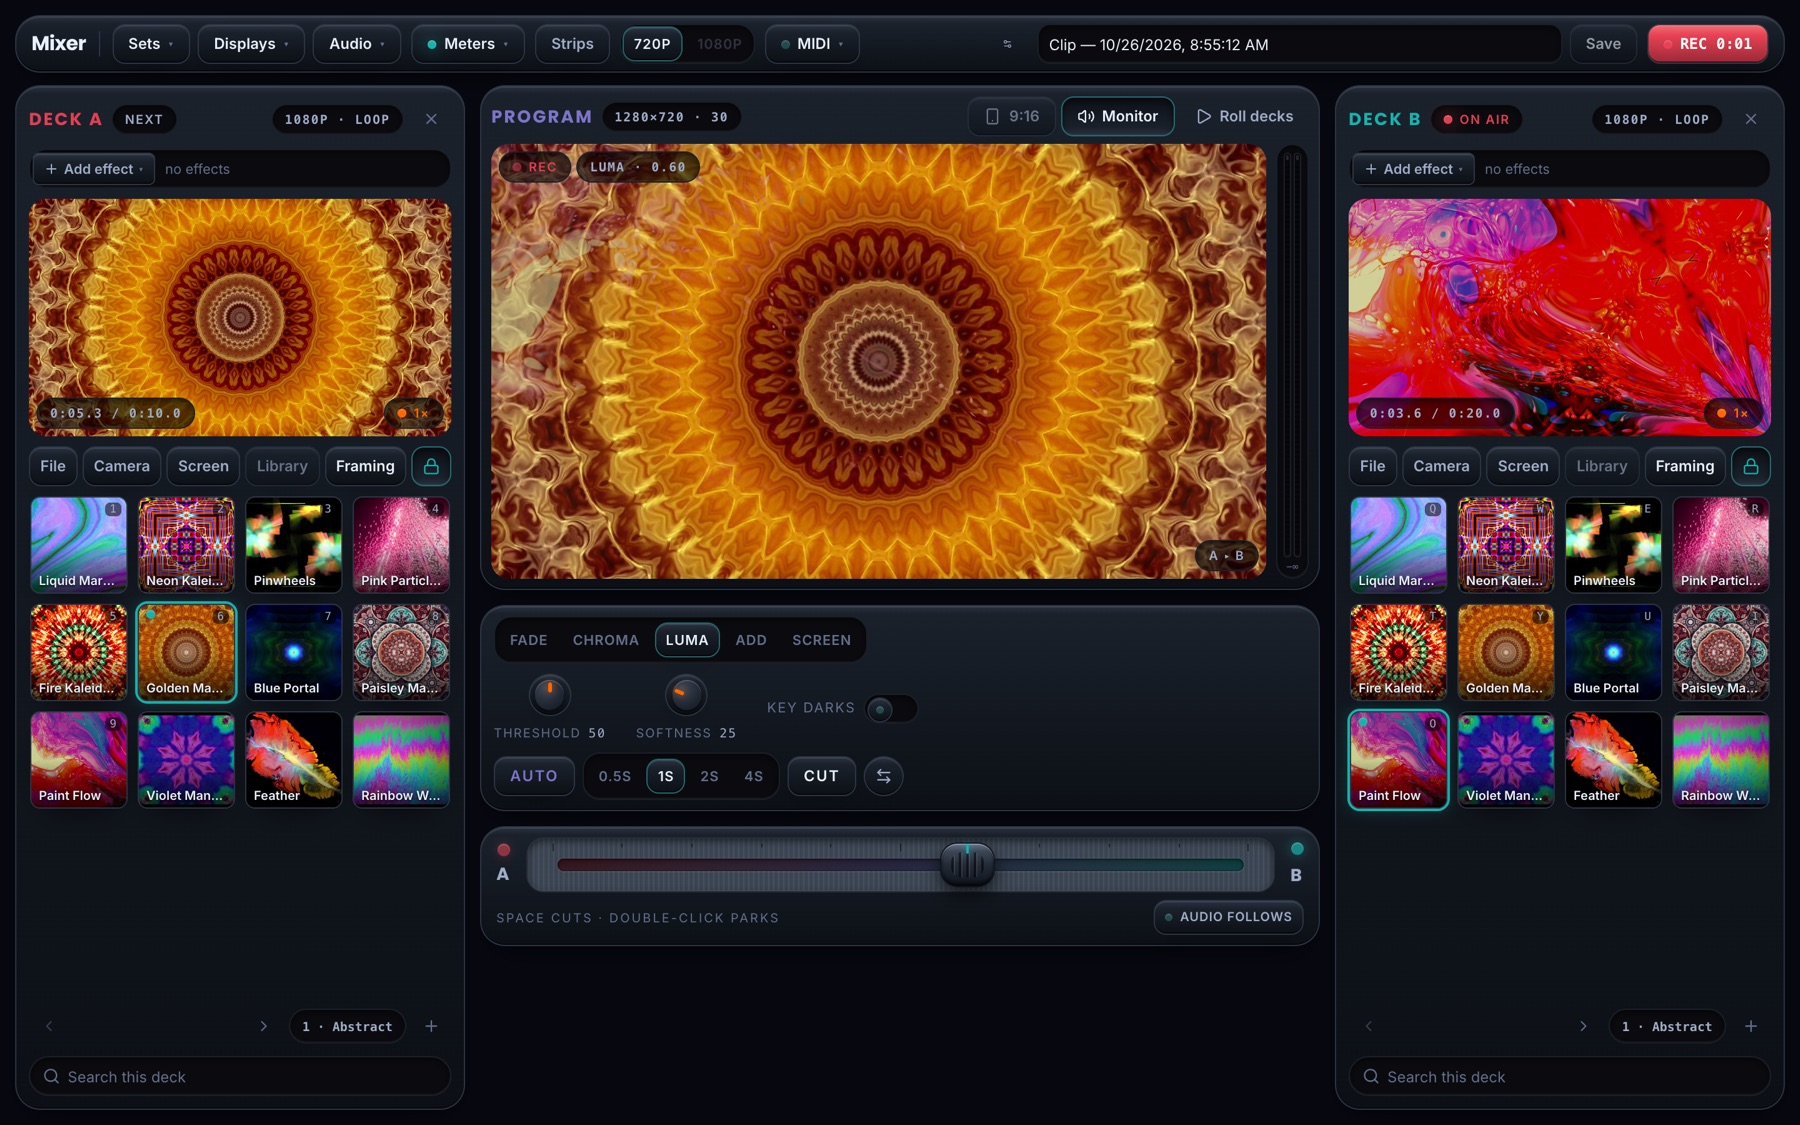
Task: Click the small swap icon left of clip name
Action: point(1007,44)
